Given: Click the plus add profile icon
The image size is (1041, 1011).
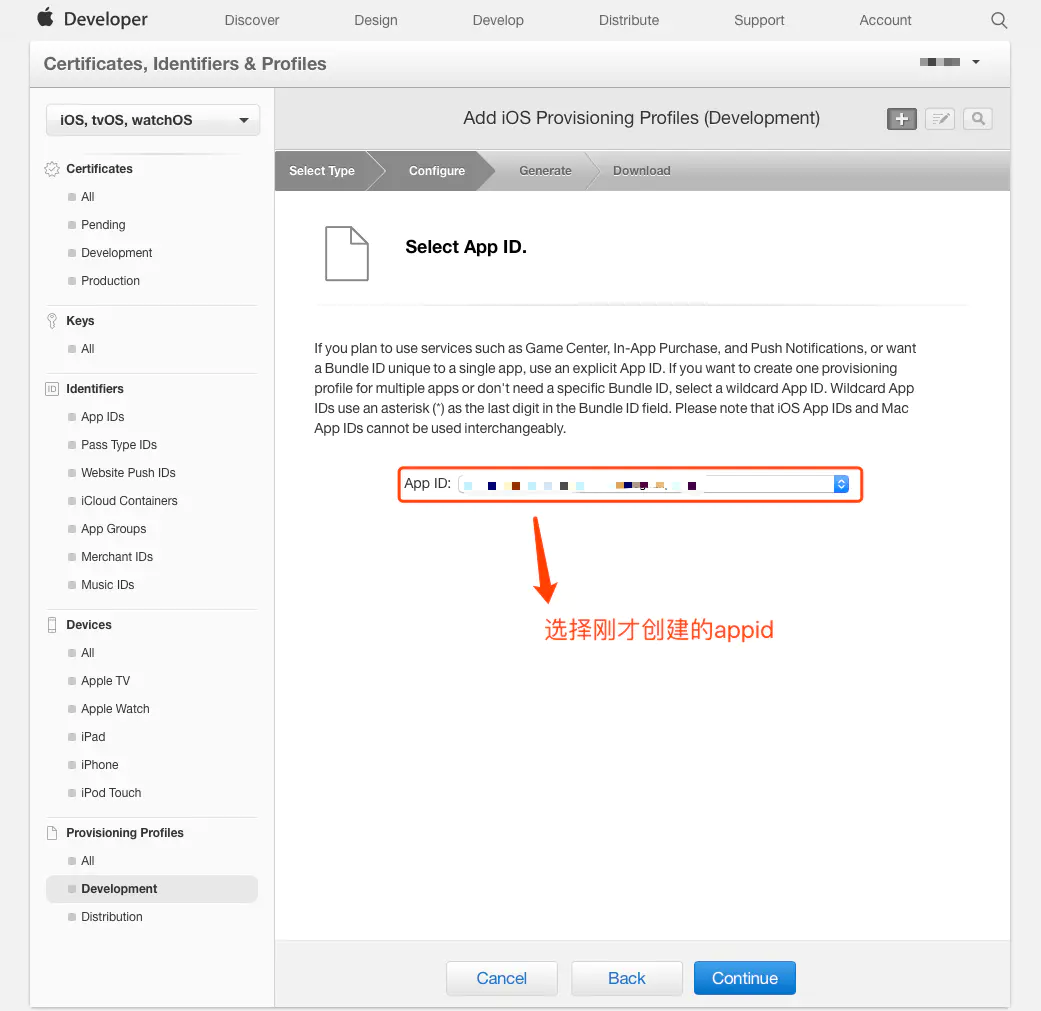Looking at the screenshot, I should pos(901,119).
